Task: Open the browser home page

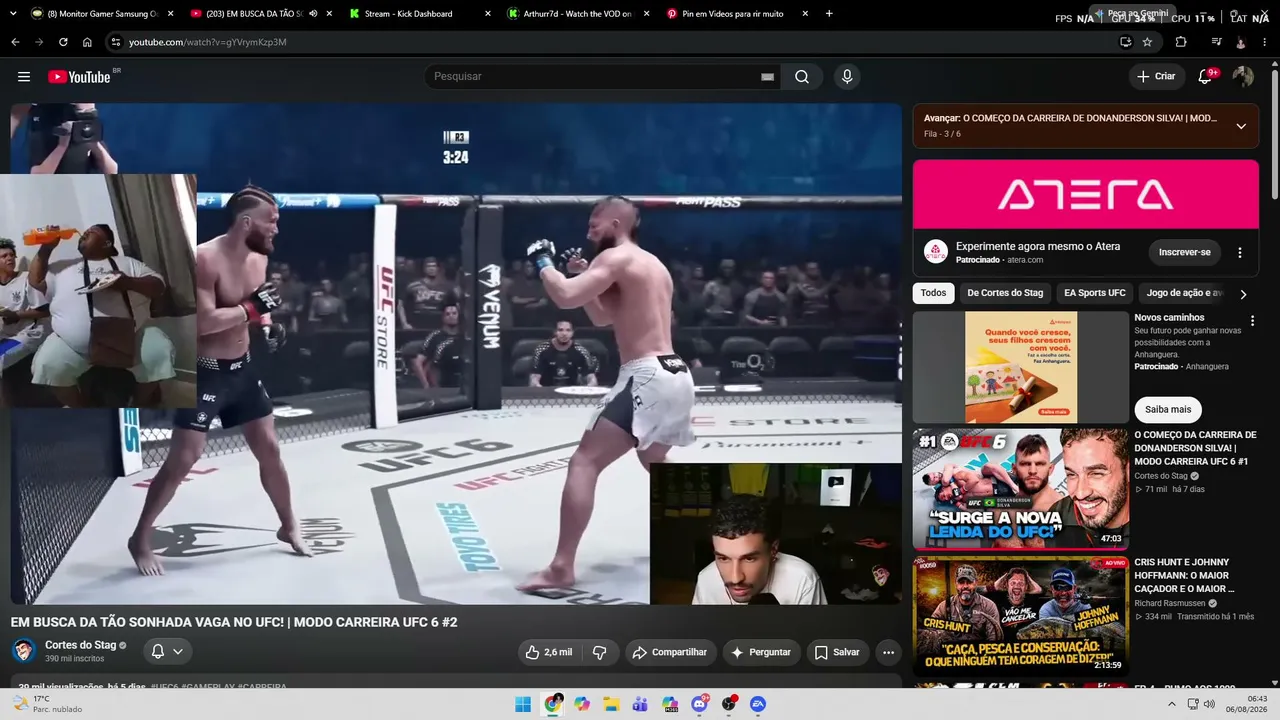Action: [87, 42]
